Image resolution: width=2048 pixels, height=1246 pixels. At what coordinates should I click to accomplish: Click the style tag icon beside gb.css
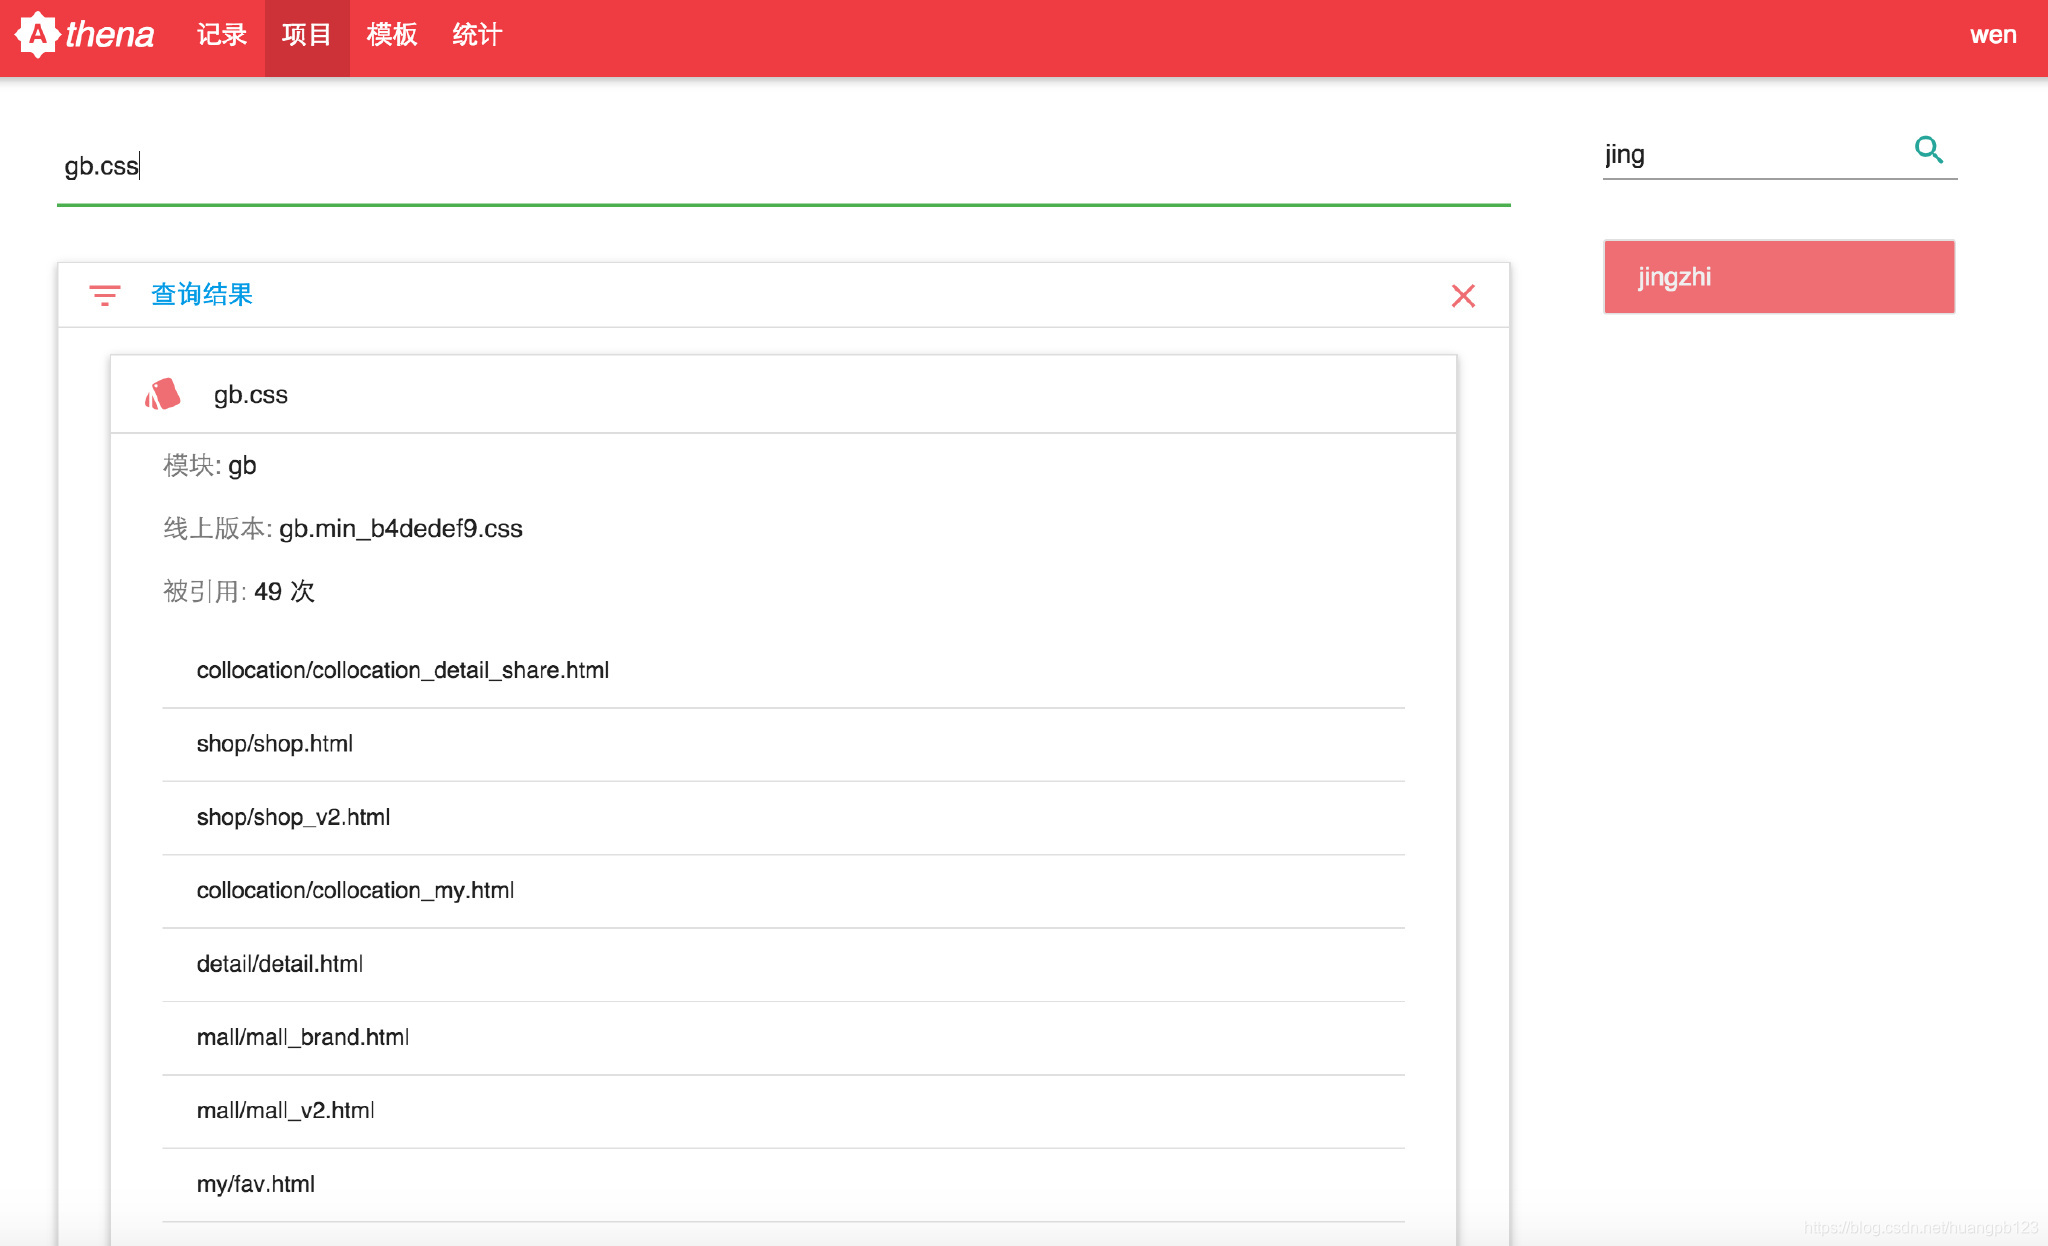[163, 395]
